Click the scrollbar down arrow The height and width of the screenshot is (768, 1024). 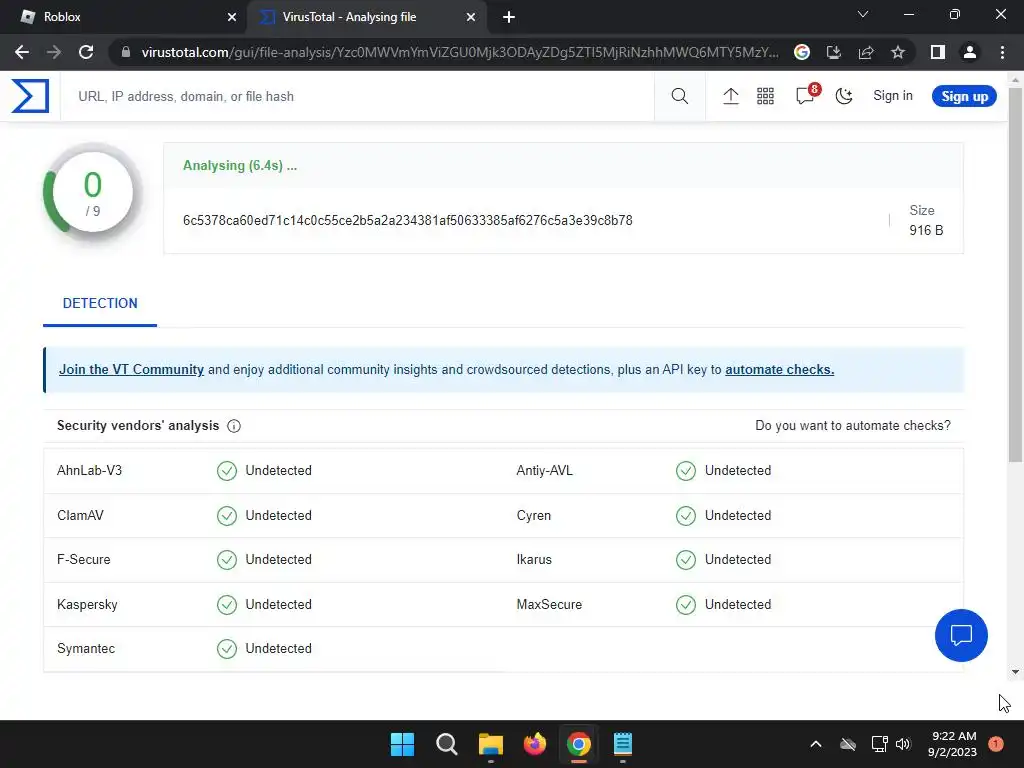tap(1015, 671)
